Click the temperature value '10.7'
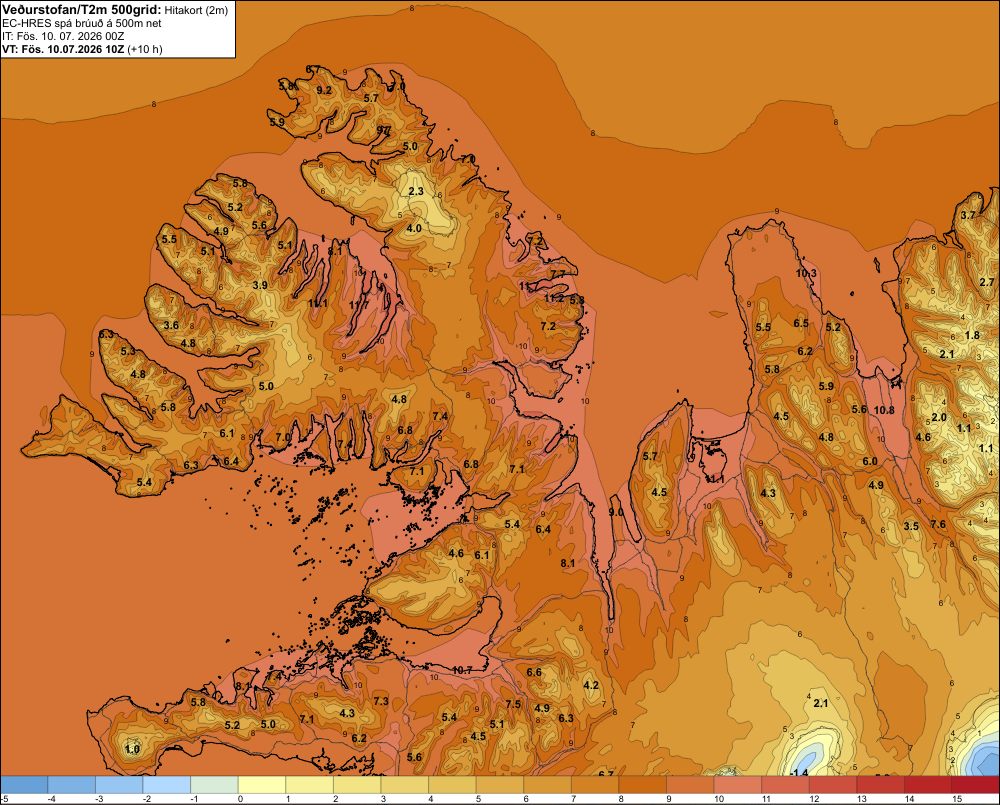1000x805 pixels. (462, 670)
